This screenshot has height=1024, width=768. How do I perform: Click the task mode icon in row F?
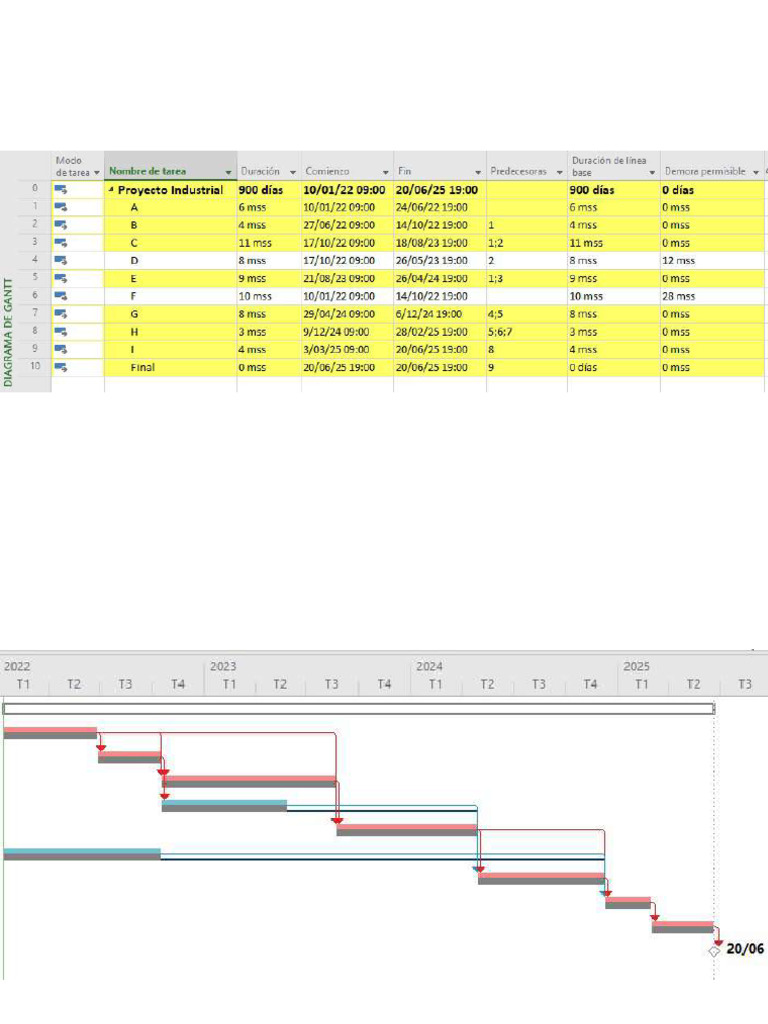click(x=61, y=296)
